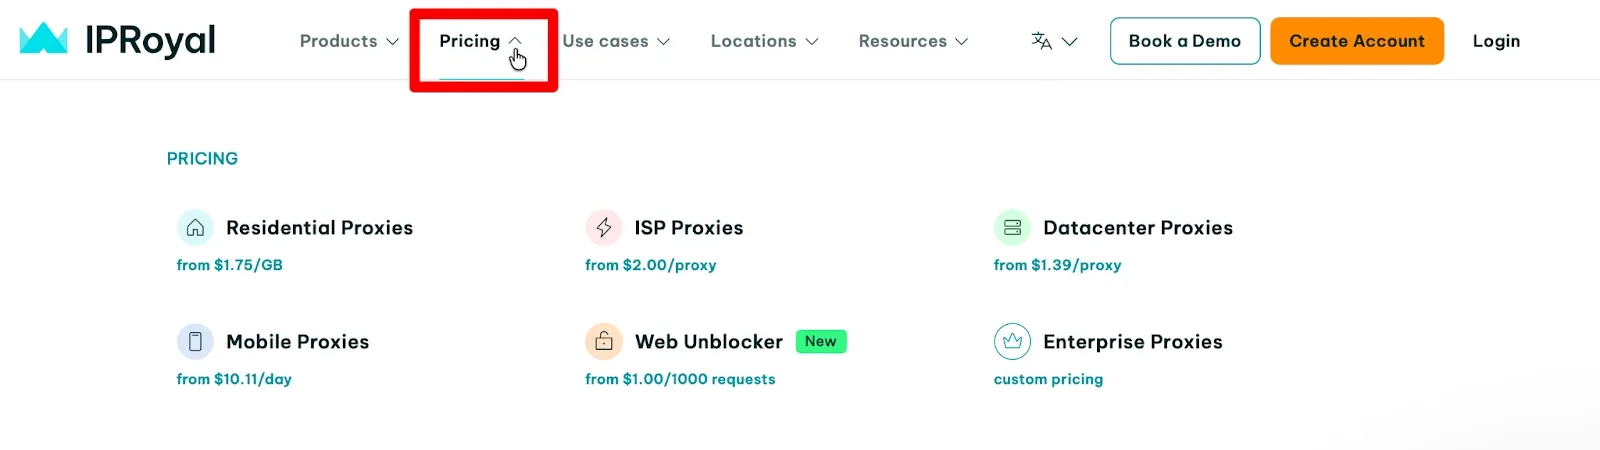Click the IPRoyal brand name text

tap(150, 40)
